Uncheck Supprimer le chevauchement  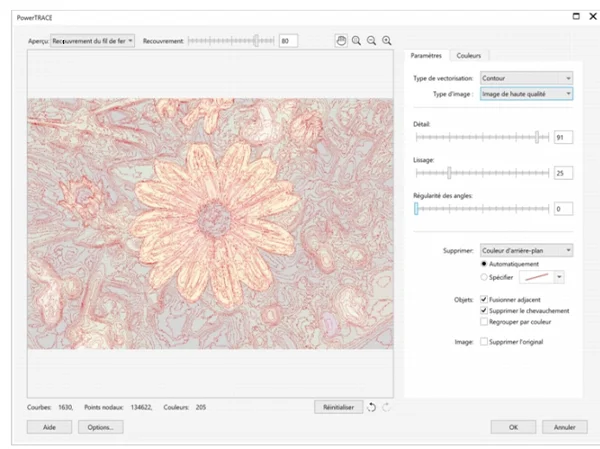[484, 310]
